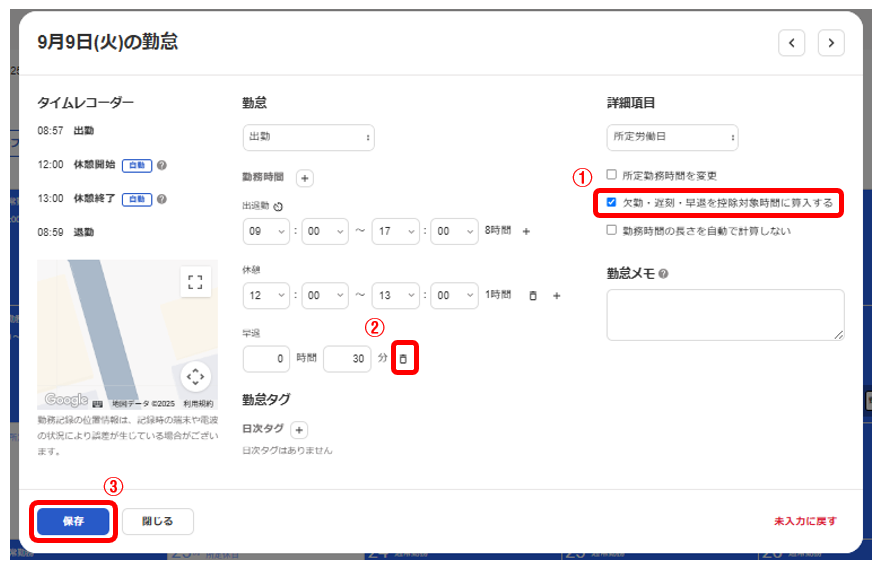This screenshot has height=568, width=880.
Task: Click the help icon next to 休憩開始
Action: pos(161,165)
